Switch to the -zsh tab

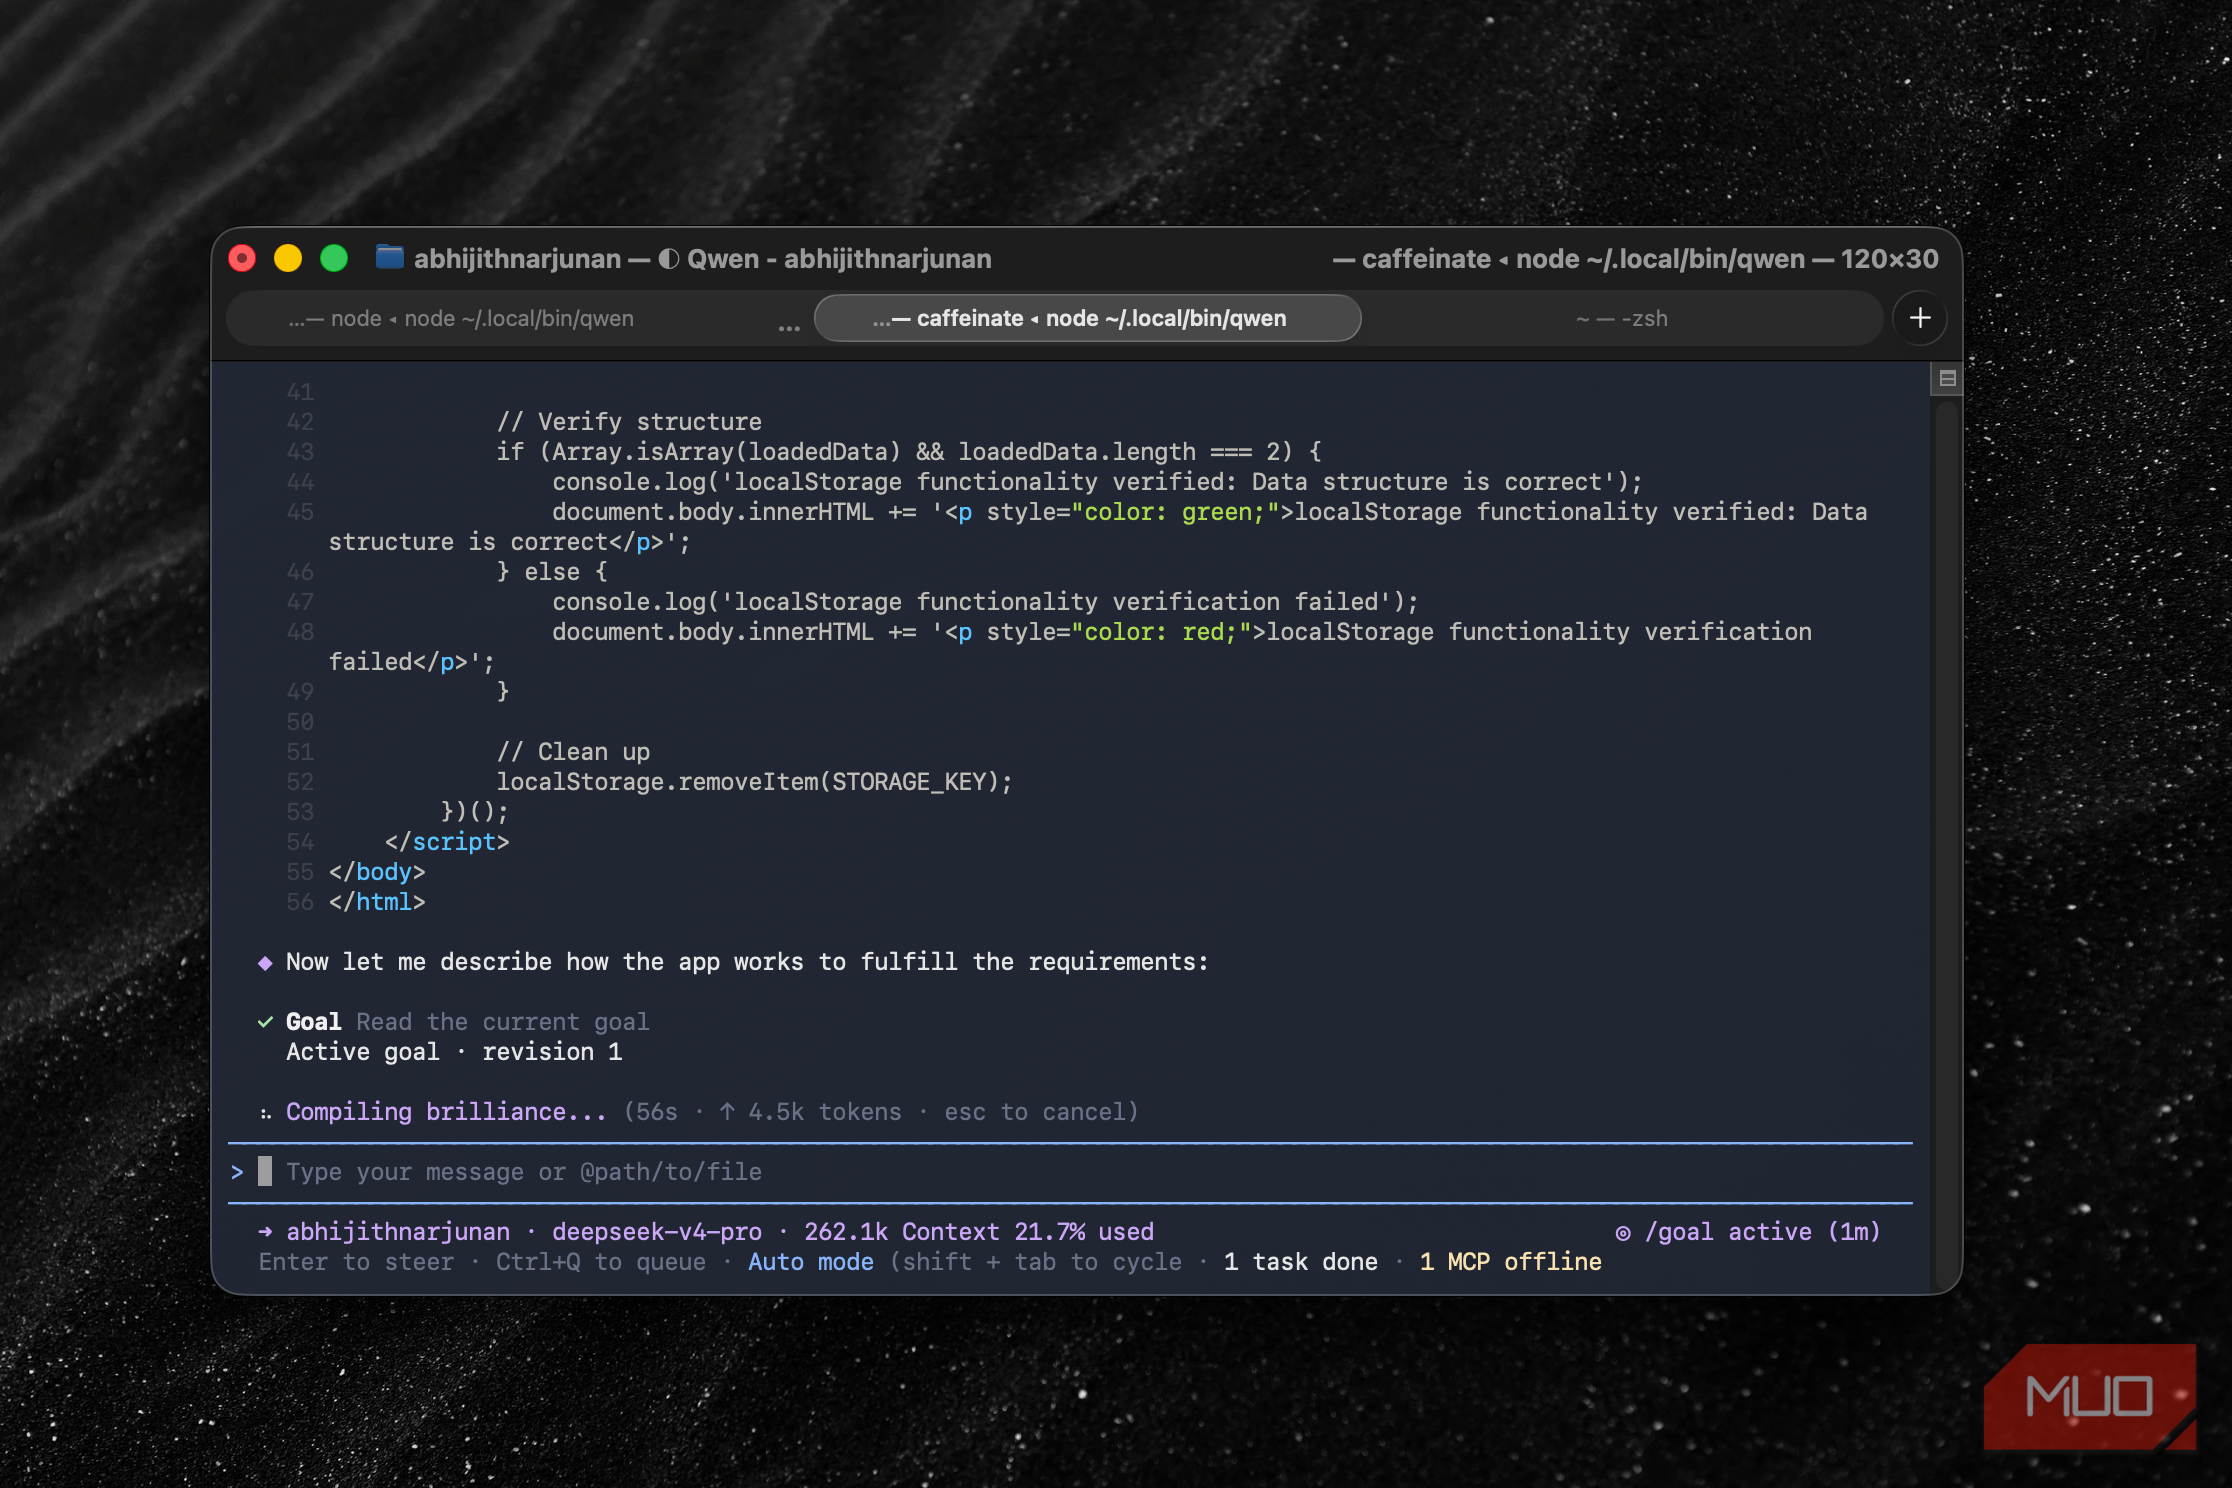1622,318
